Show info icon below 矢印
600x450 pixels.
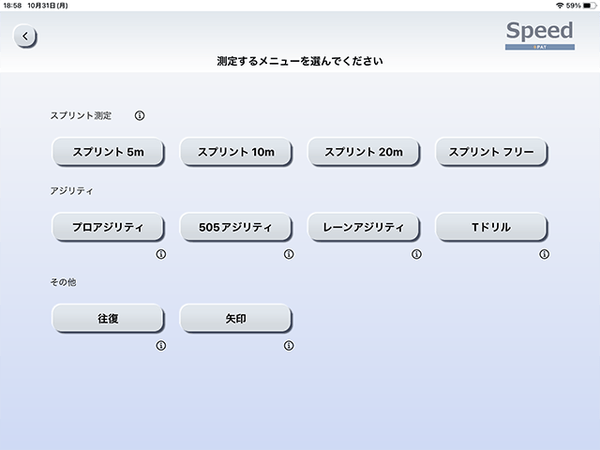click(289, 346)
